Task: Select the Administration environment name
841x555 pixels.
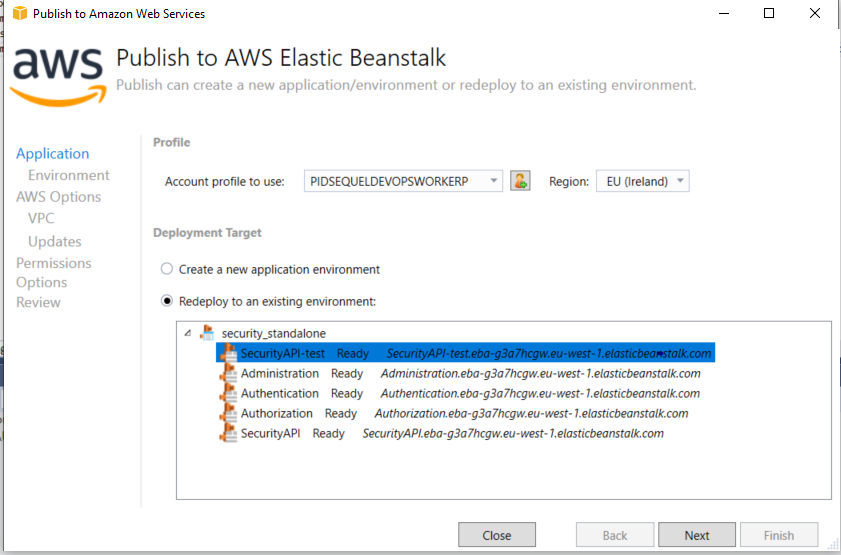Action: [279, 373]
